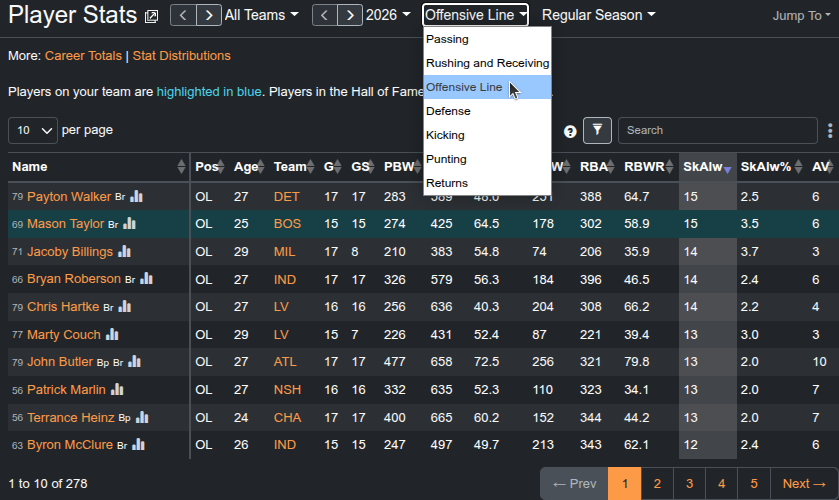Screen dimensions: 839x500
Task: Go to next season arrow button
Action: click(350, 15)
